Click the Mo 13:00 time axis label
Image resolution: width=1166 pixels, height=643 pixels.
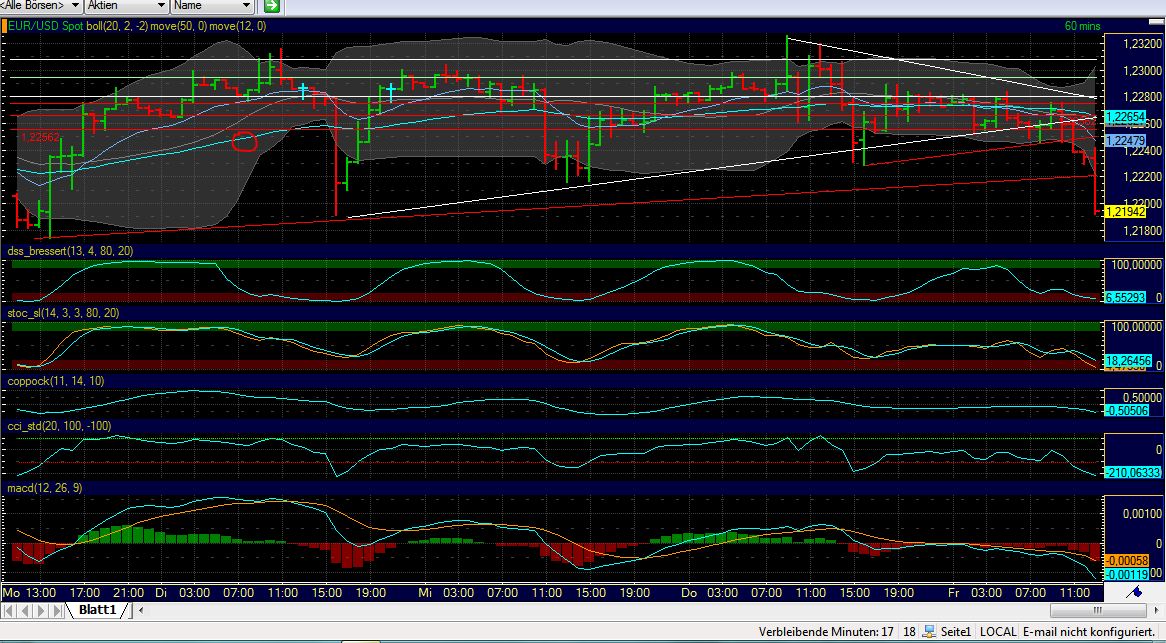click(29, 593)
